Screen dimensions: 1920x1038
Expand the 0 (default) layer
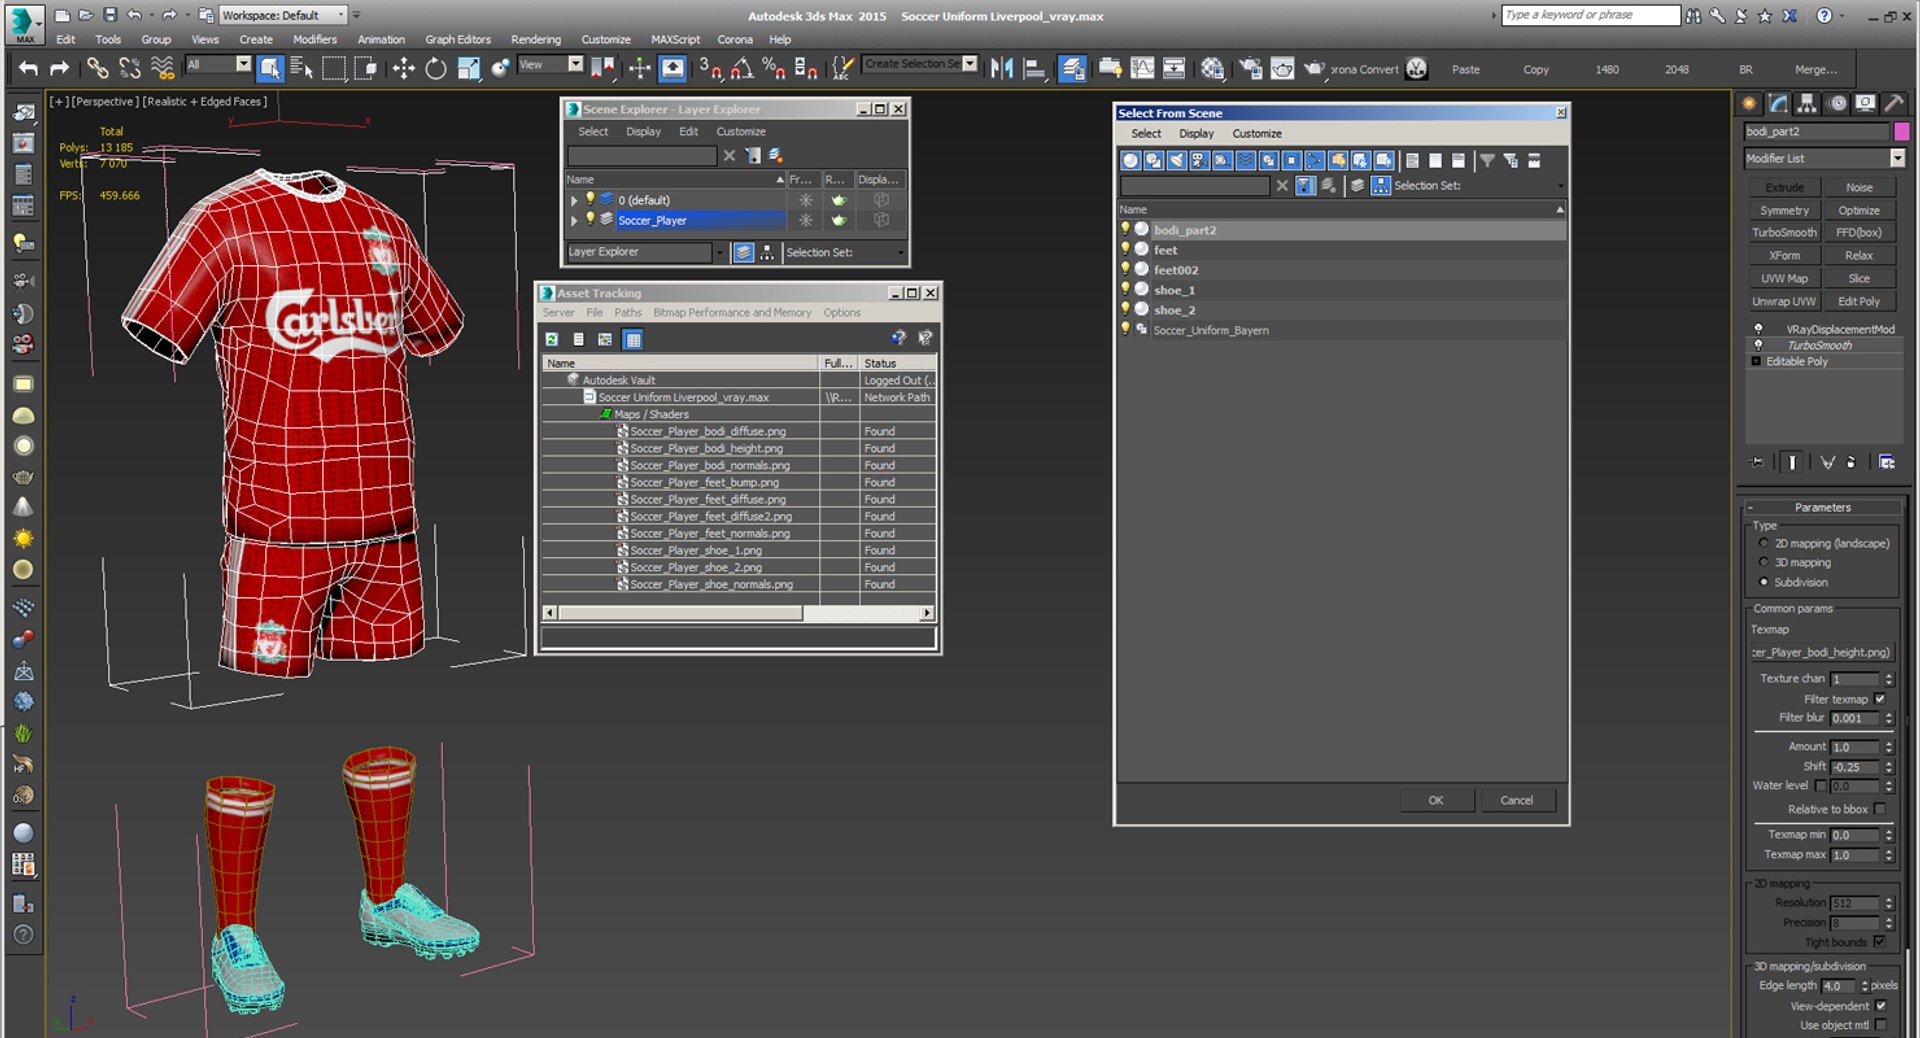point(574,200)
